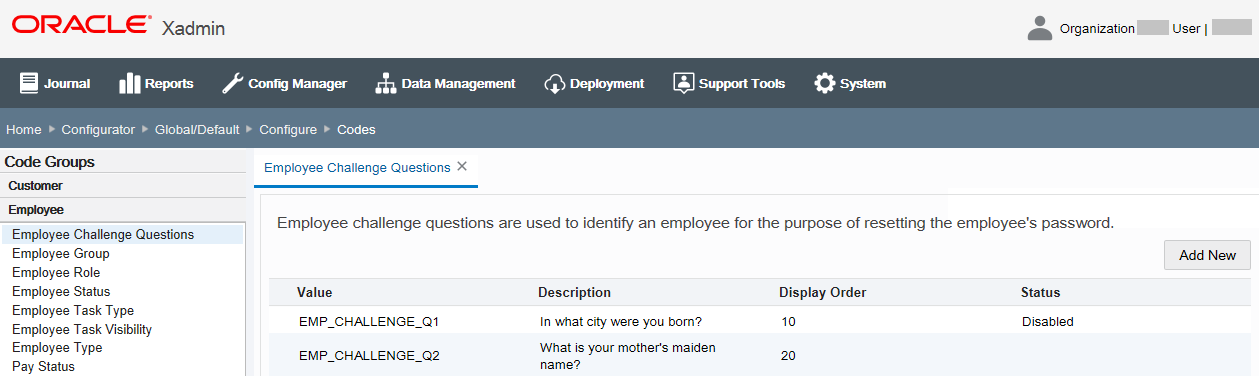The height and width of the screenshot is (376, 1259).
Task: Sort by Display Order column header
Action: [823, 292]
